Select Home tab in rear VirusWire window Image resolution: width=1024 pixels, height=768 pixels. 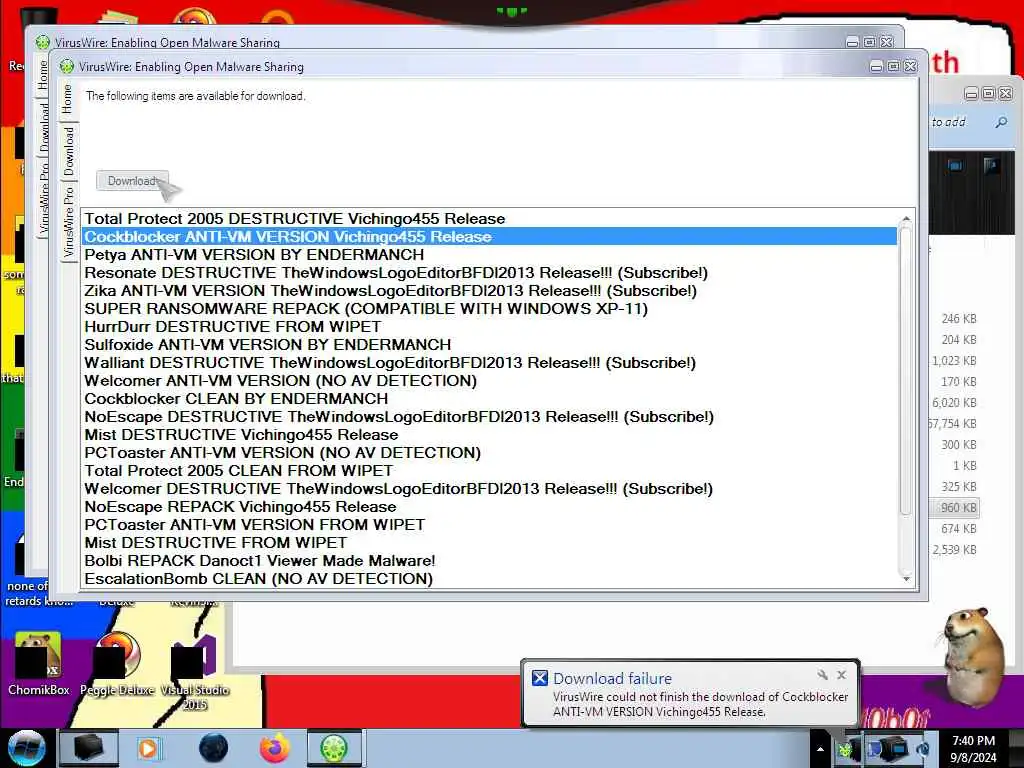coord(43,75)
